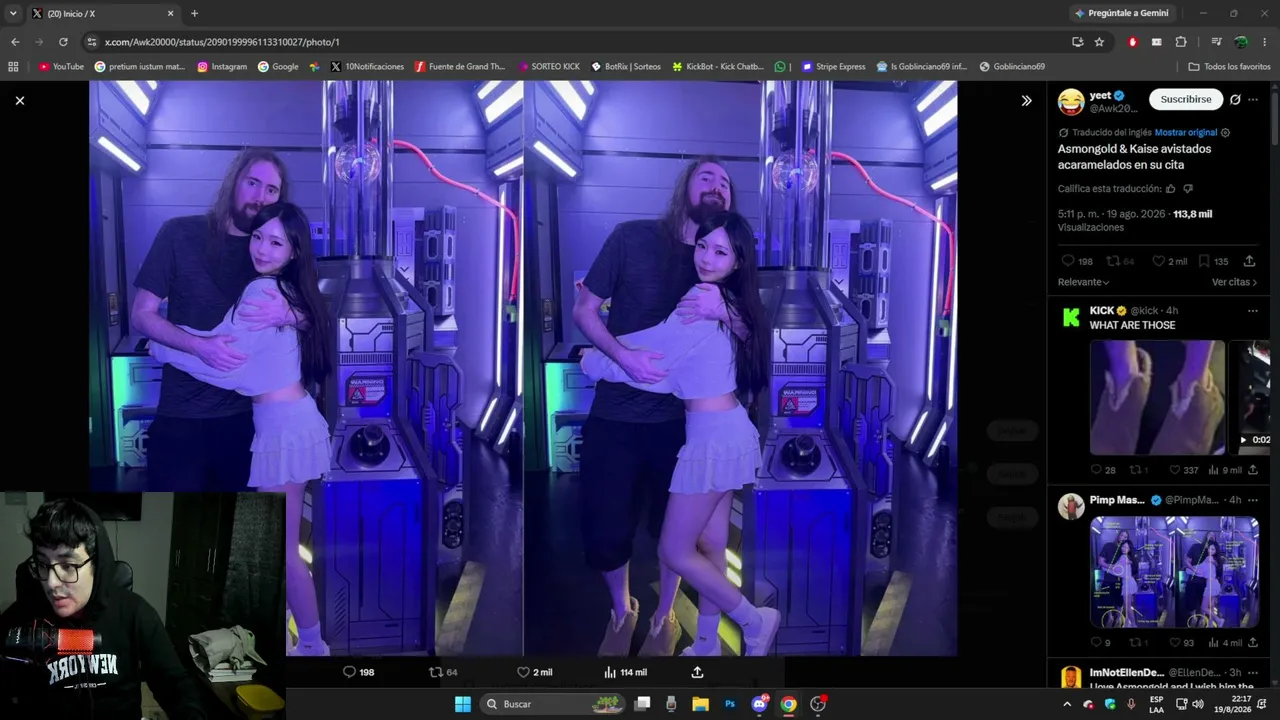The height and width of the screenshot is (720, 1280).
Task: Open Photoshop from the taskbar
Action: click(730, 704)
